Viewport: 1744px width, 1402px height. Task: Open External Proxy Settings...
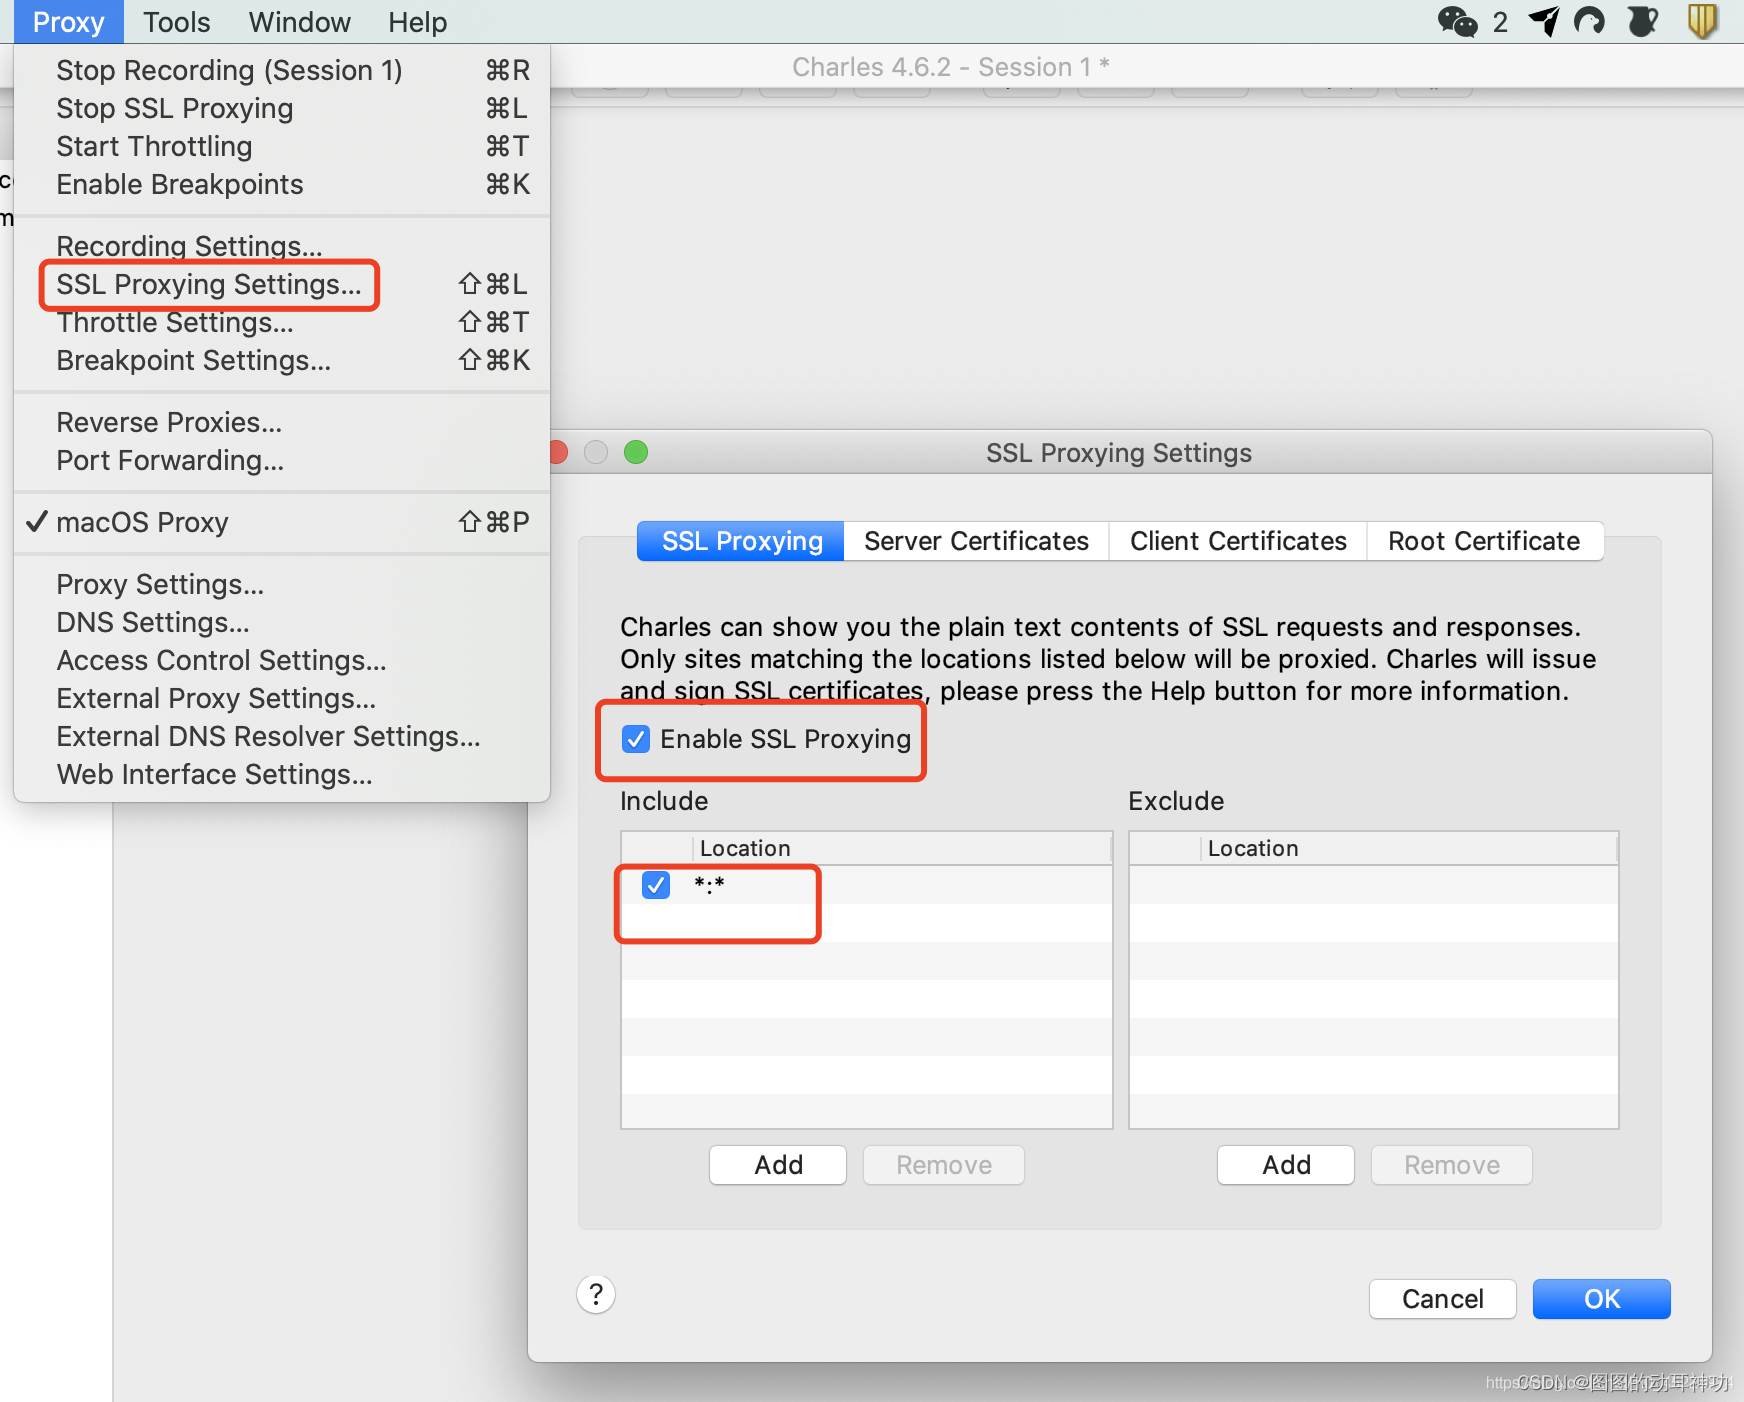282,698
